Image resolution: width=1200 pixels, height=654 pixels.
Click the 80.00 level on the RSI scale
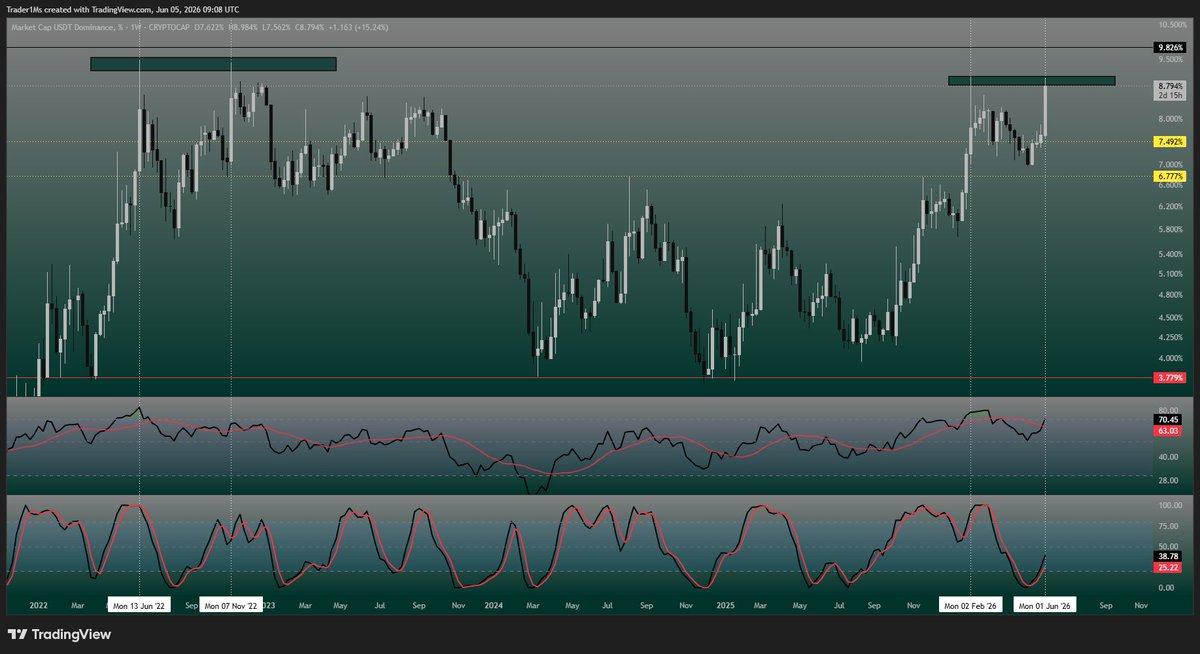point(1169,410)
